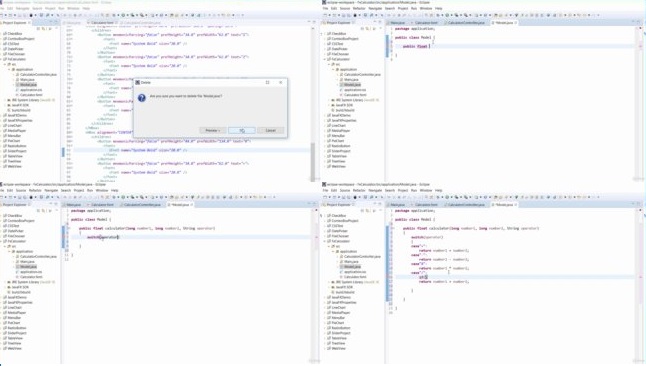This screenshot has width=646, height=366.
Task: Select ComboBoxProject in tree, Delete-dialog window
Action: point(19,39)
